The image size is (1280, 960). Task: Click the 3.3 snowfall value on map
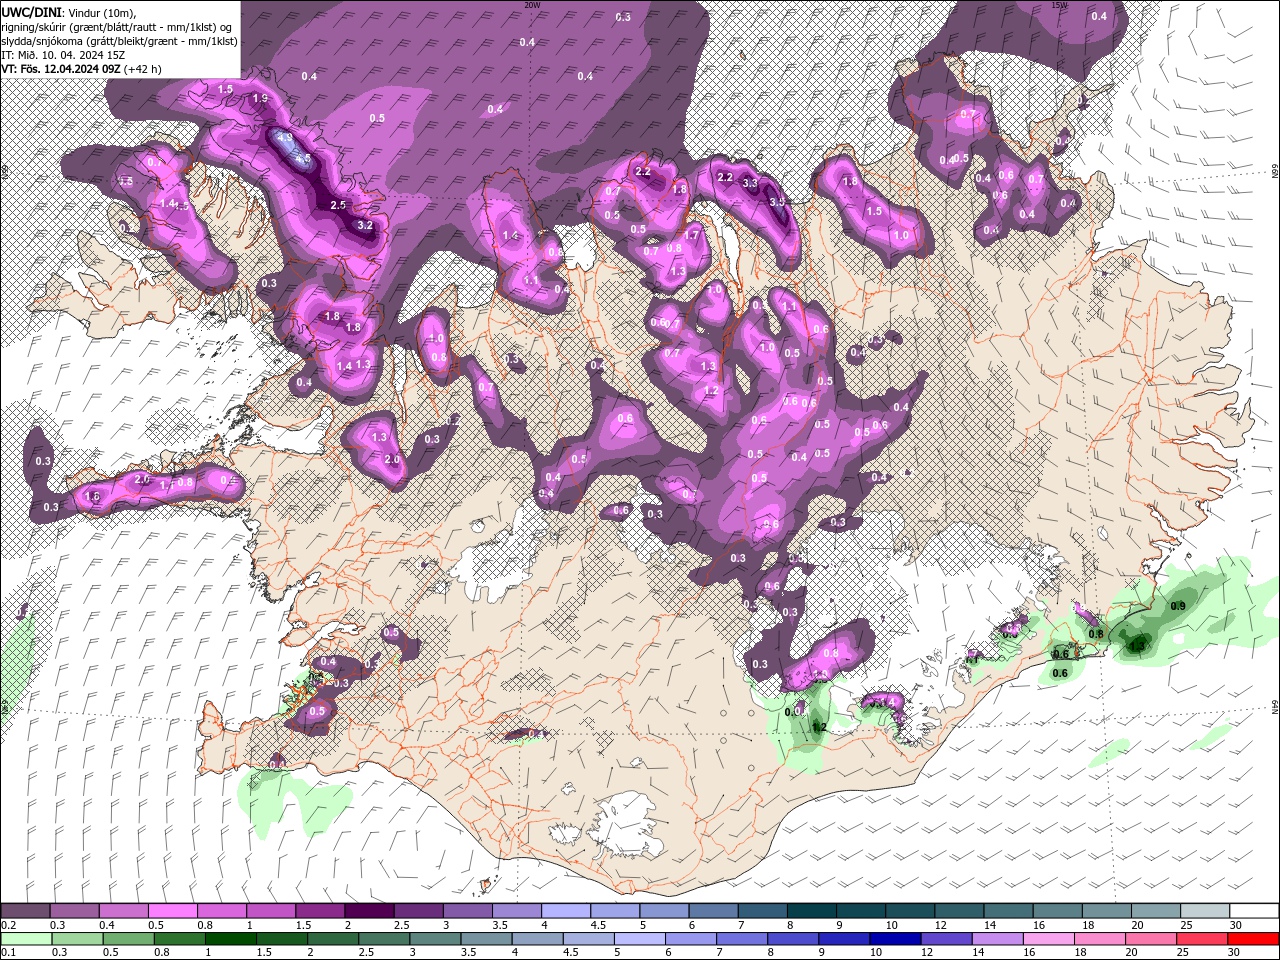pyautogui.click(x=751, y=182)
